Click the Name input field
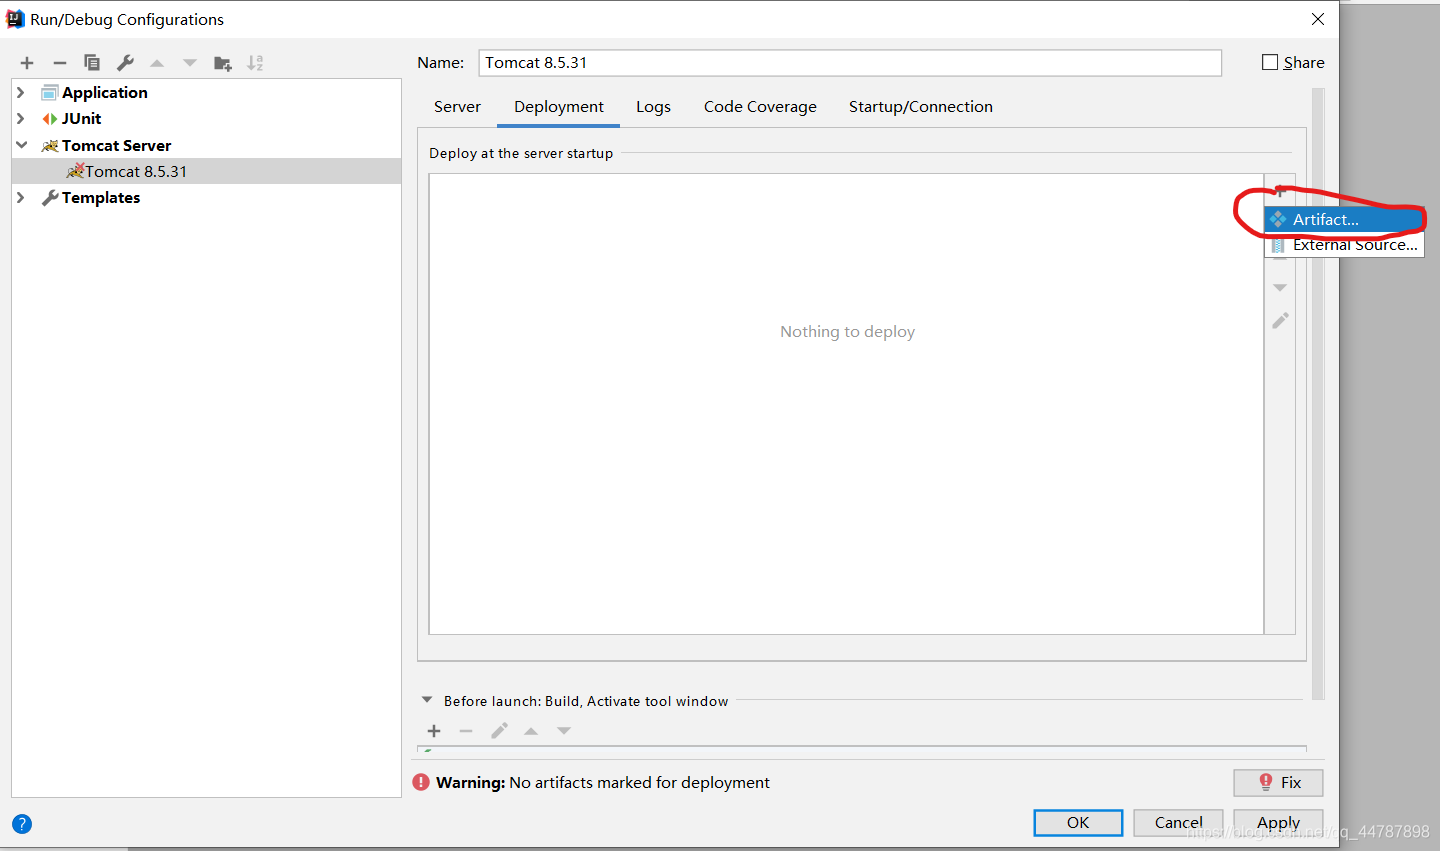 (850, 62)
